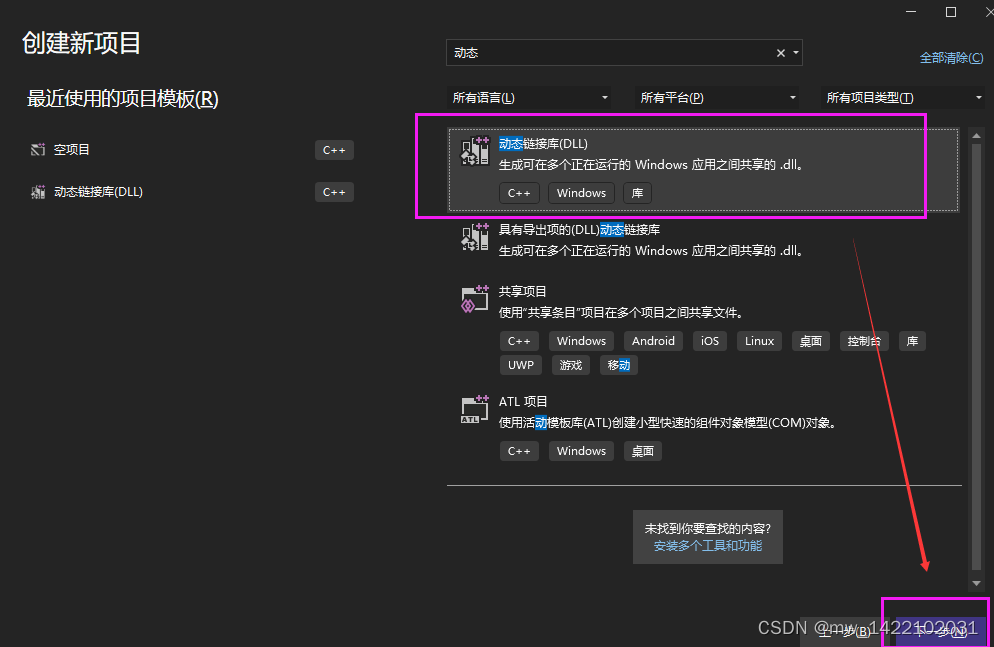Select the 动态链接库(DLL) template icon
This screenshot has height=647, width=994.
tap(474, 153)
